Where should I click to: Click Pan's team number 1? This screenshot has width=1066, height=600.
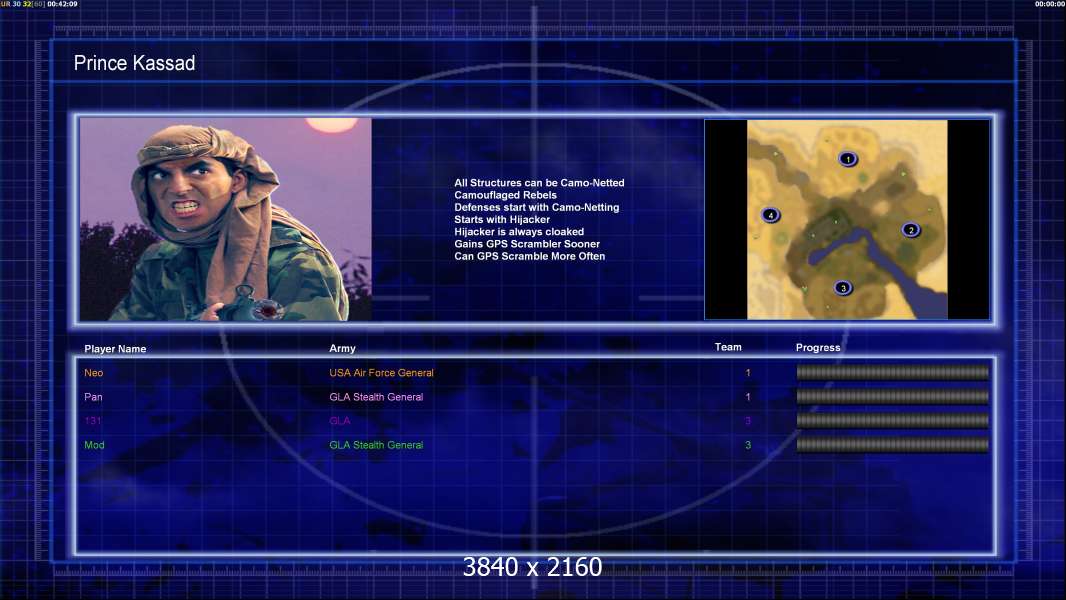tap(748, 397)
